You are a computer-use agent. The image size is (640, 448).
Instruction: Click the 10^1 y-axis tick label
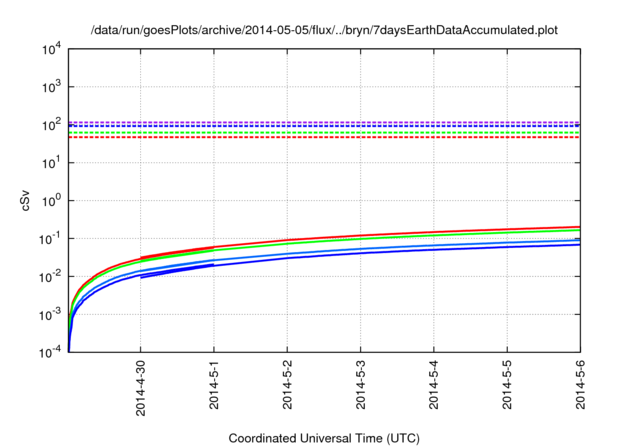click(51, 162)
